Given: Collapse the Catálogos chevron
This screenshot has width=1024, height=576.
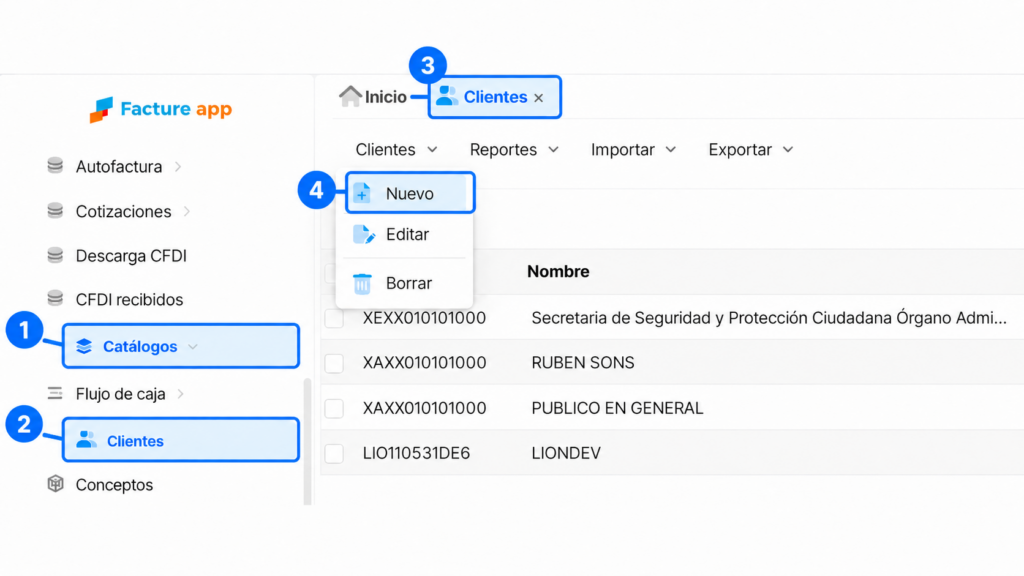Looking at the screenshot, I should (x=193, y=347).
